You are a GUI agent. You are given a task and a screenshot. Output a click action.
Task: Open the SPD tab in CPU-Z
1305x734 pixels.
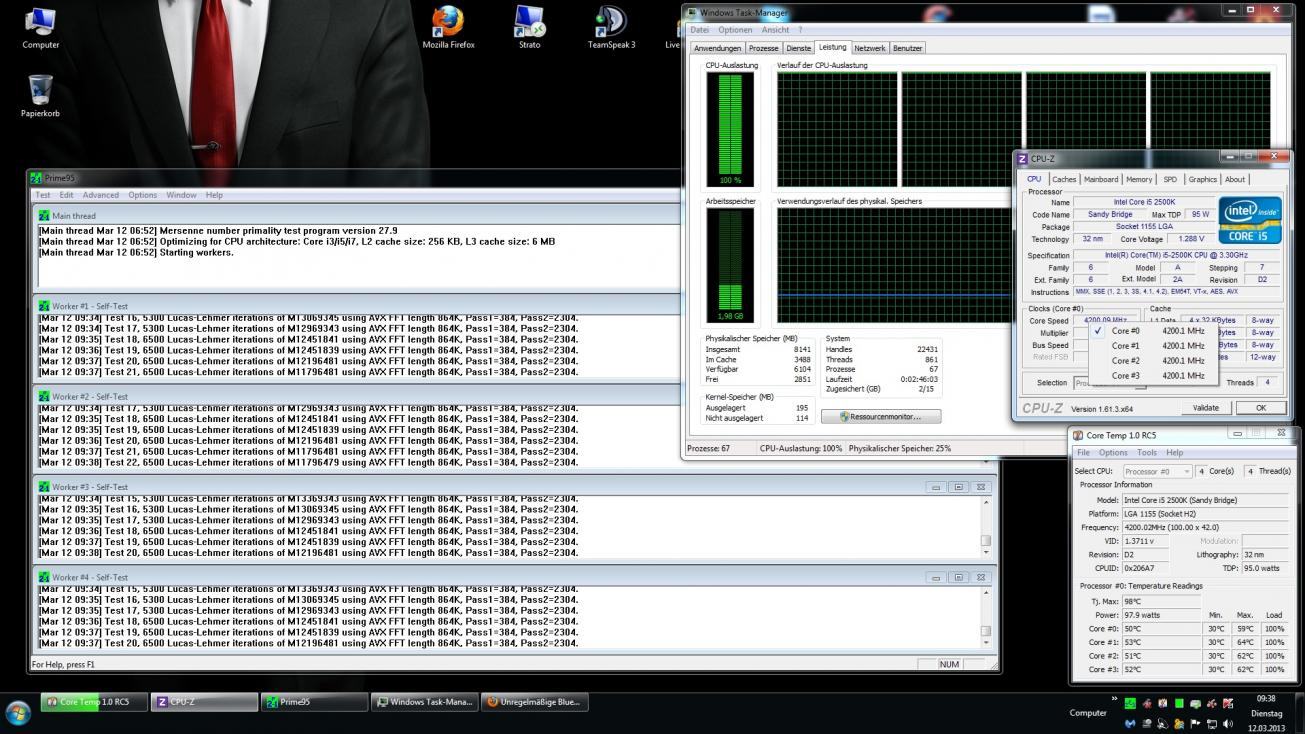1170,179
